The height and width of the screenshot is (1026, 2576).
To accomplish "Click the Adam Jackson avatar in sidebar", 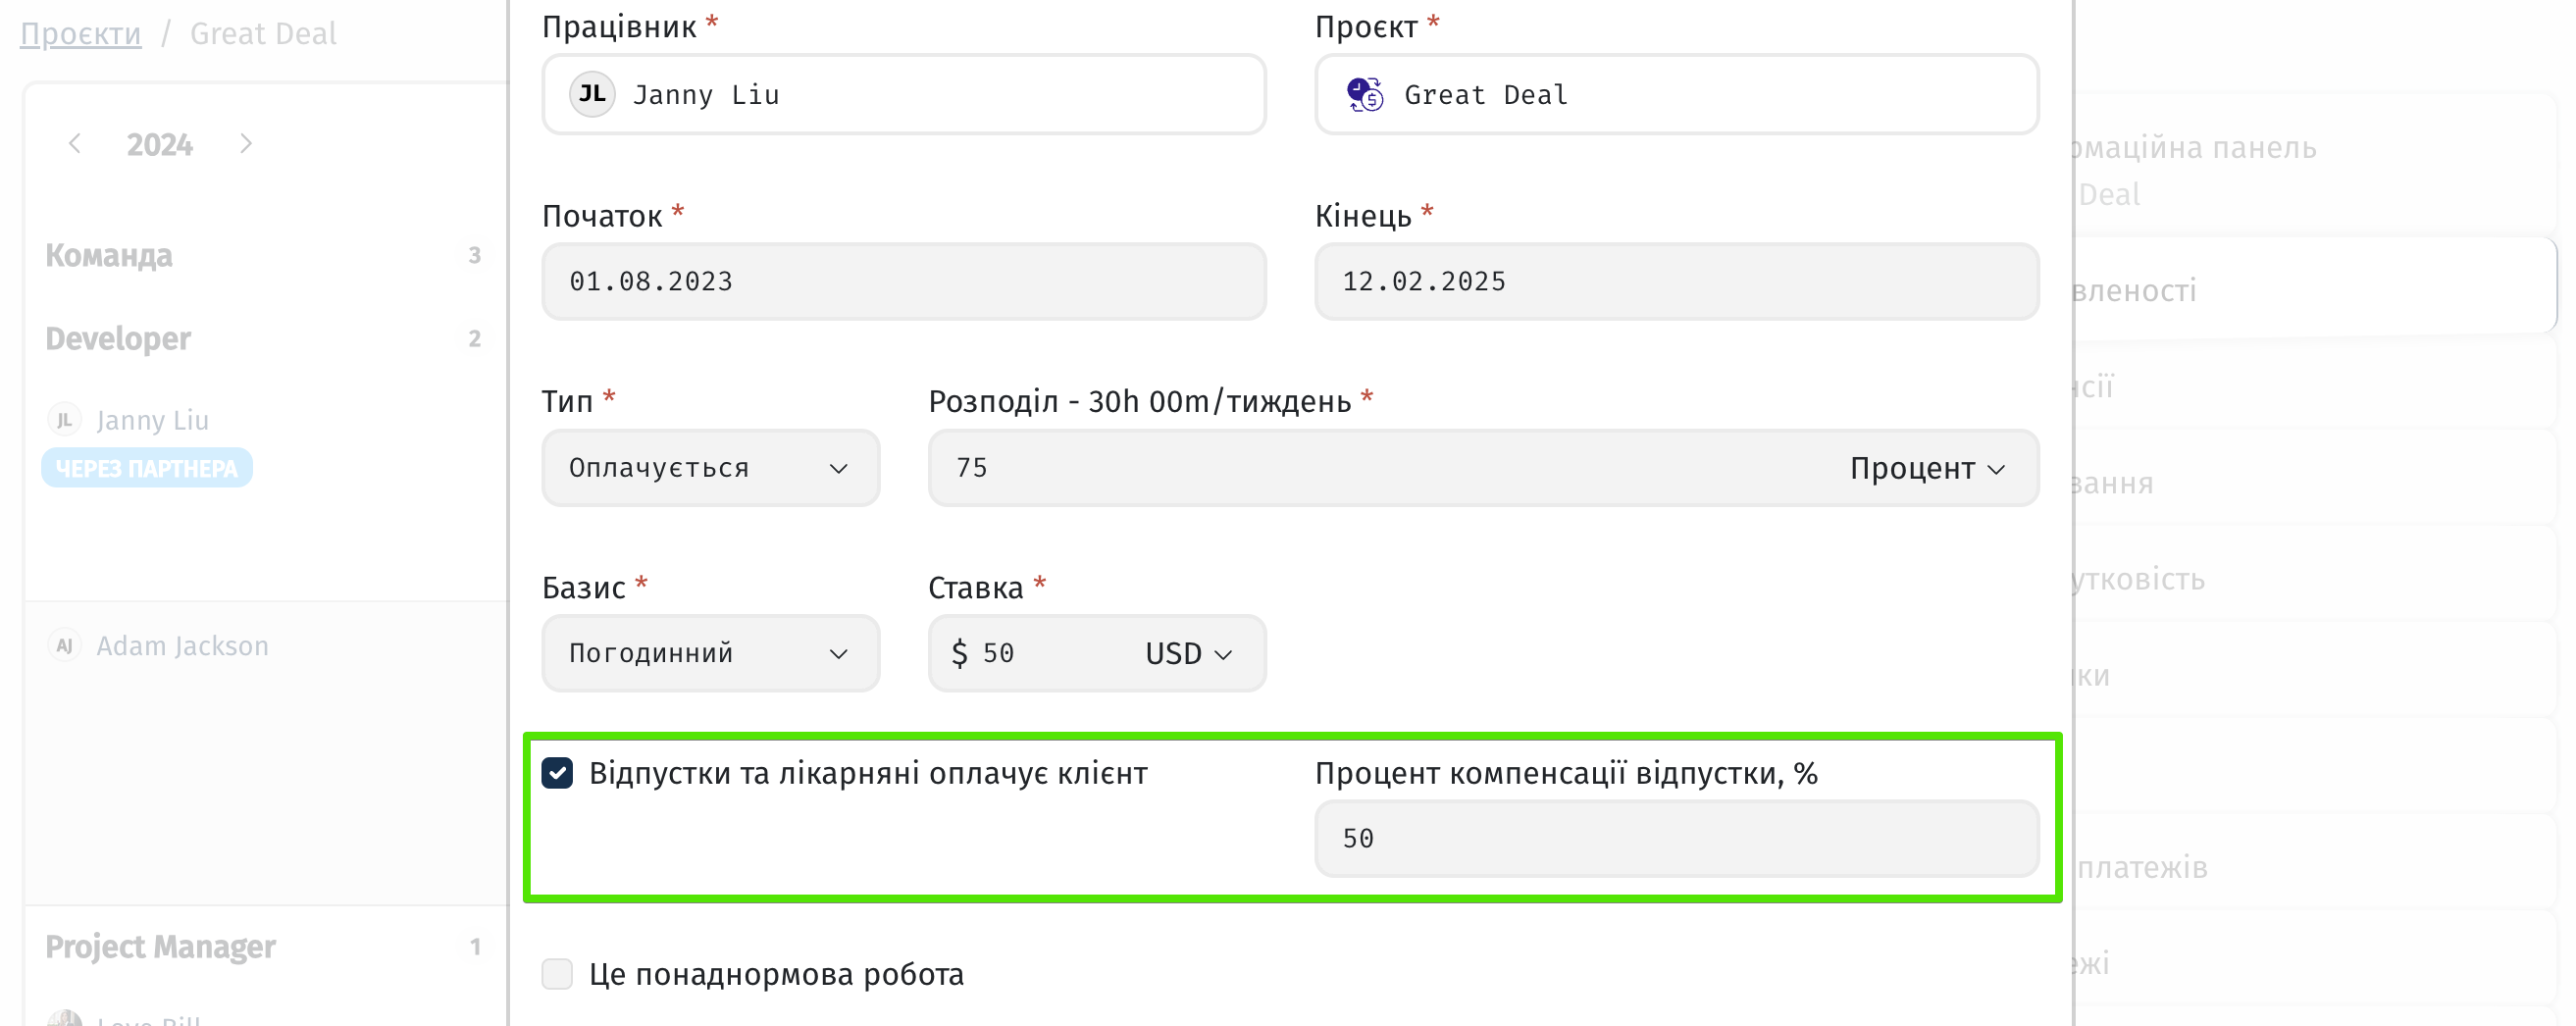I will 64,646.
